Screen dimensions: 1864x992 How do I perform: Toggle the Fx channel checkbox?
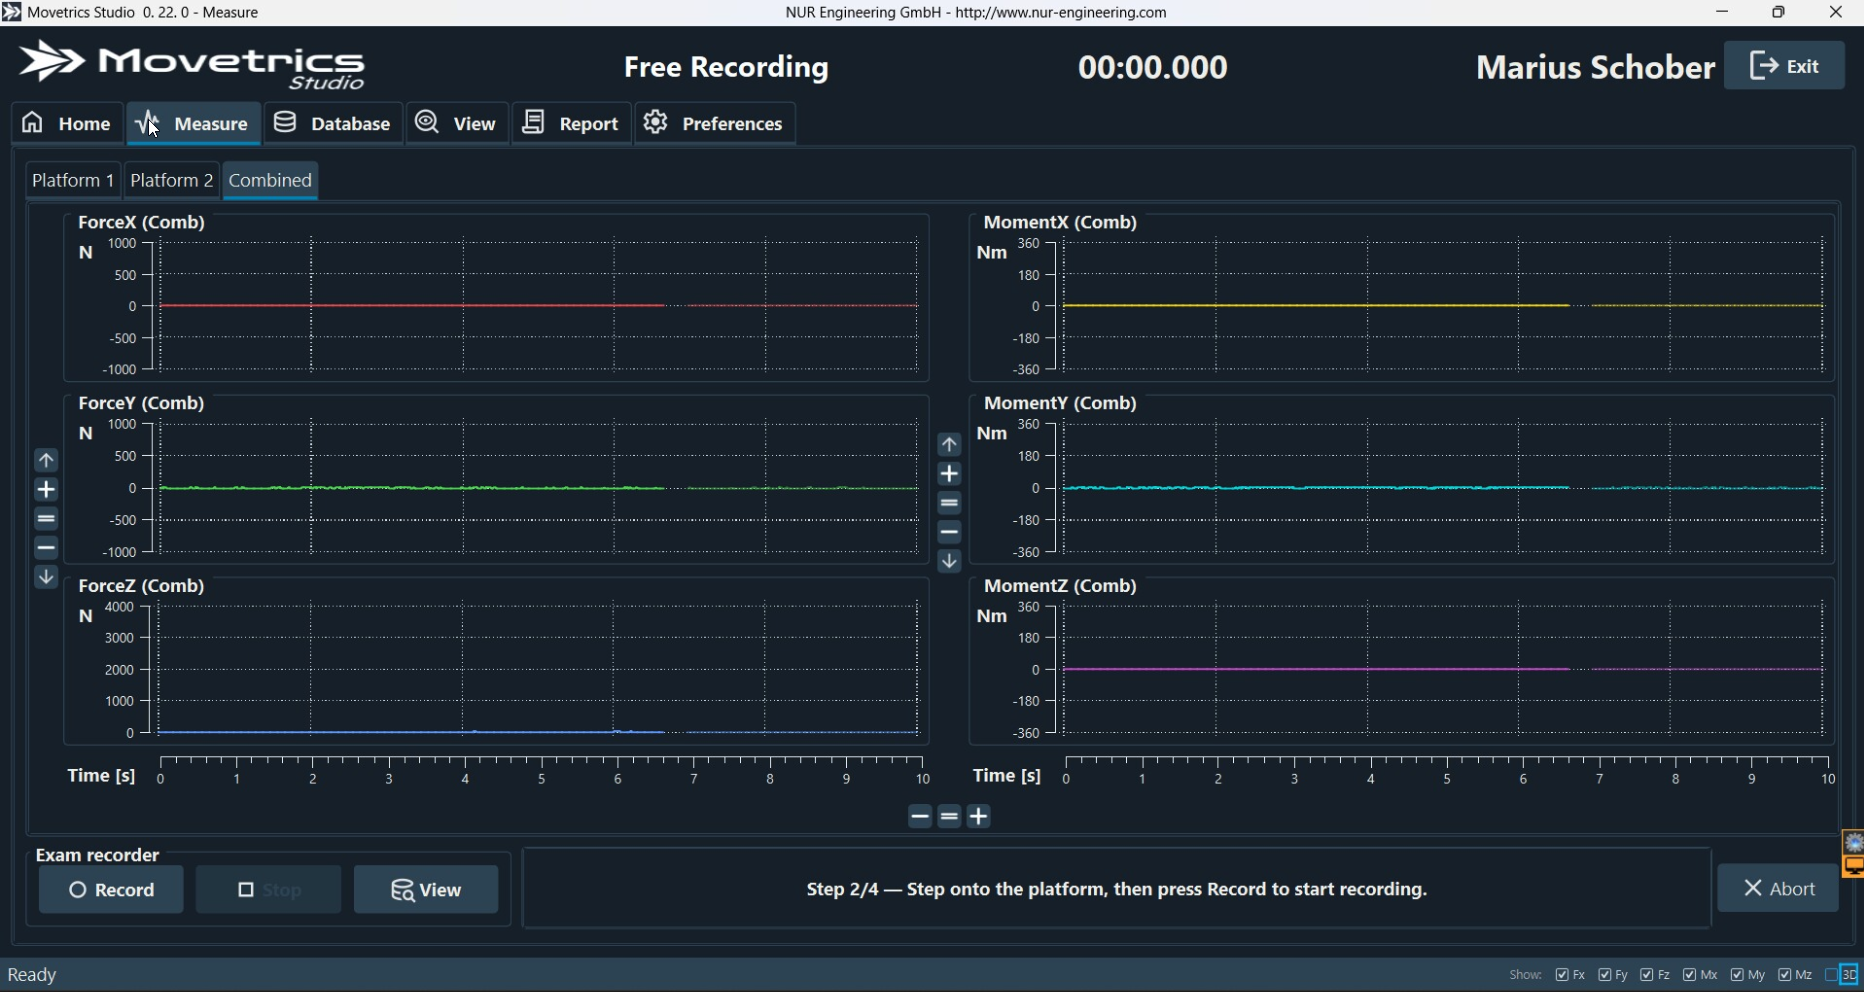1562,975
